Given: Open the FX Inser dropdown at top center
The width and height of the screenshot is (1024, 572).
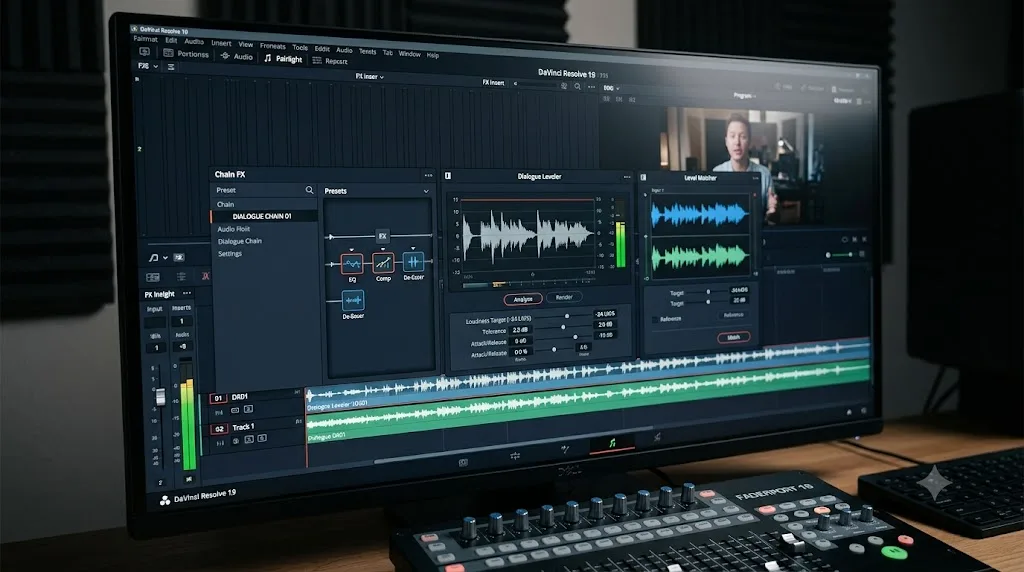Looking at the screenshot, I should click(x=370, y=76).
